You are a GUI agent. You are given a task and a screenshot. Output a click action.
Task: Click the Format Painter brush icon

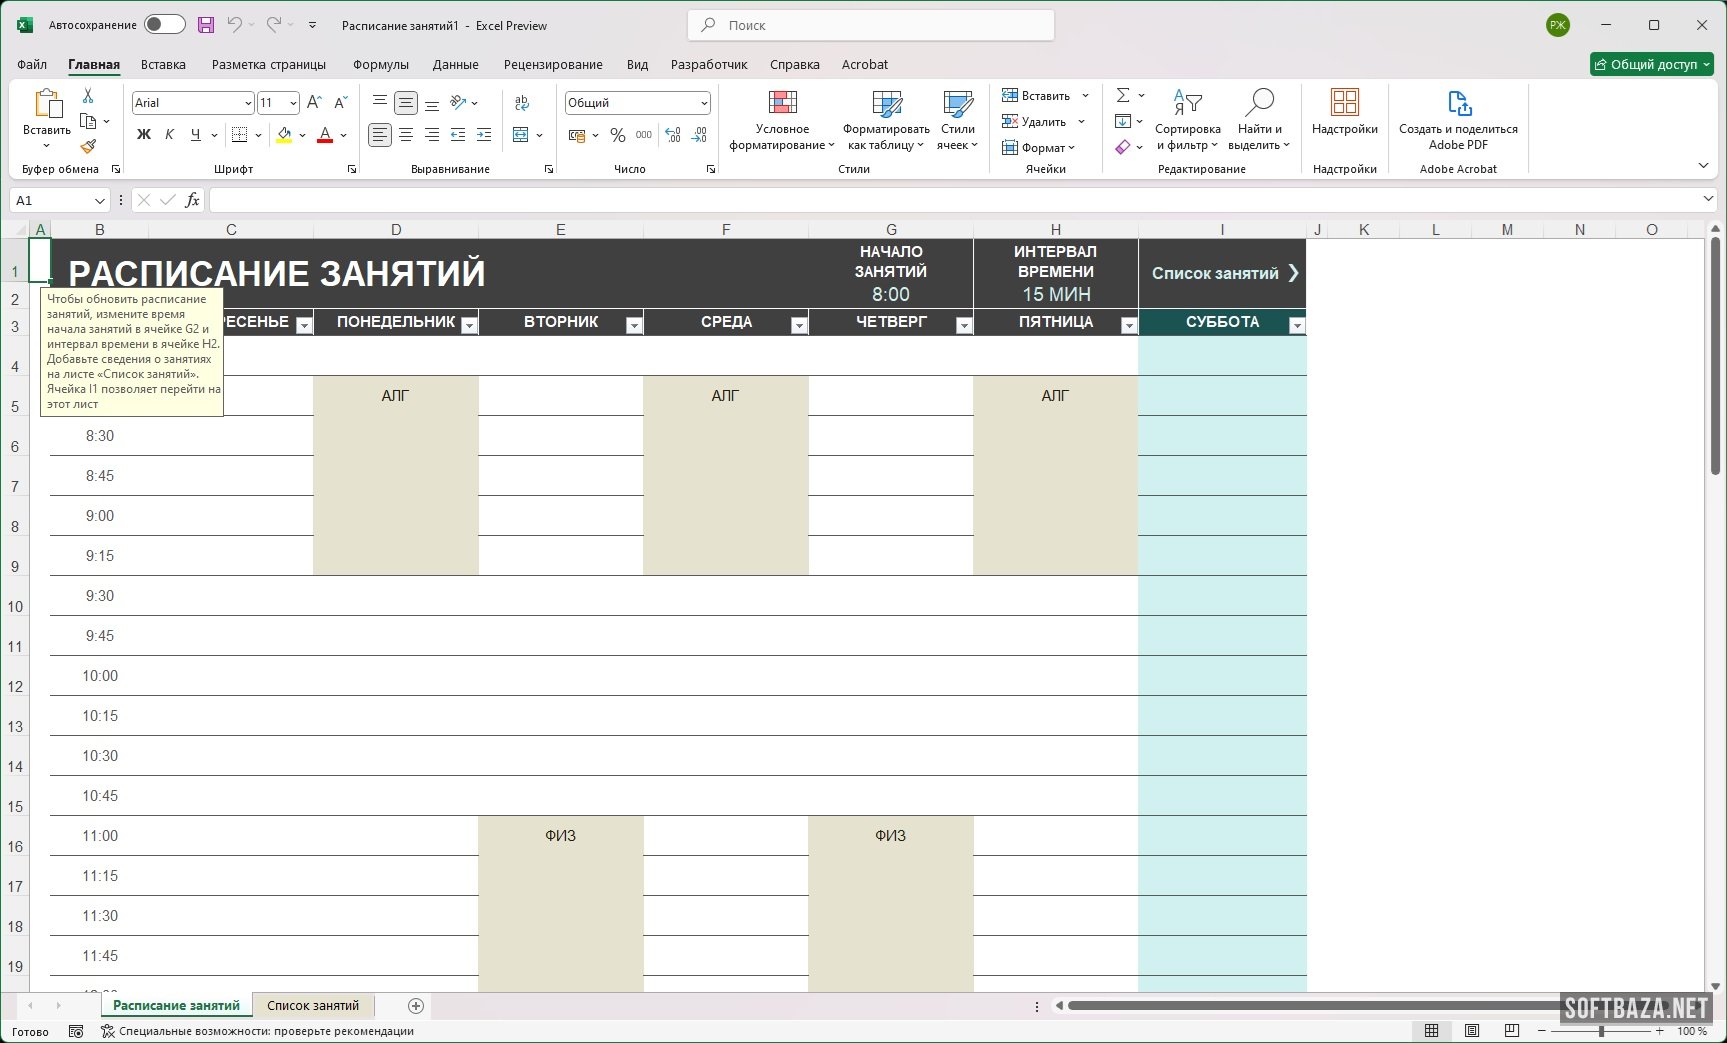point(88,147)
